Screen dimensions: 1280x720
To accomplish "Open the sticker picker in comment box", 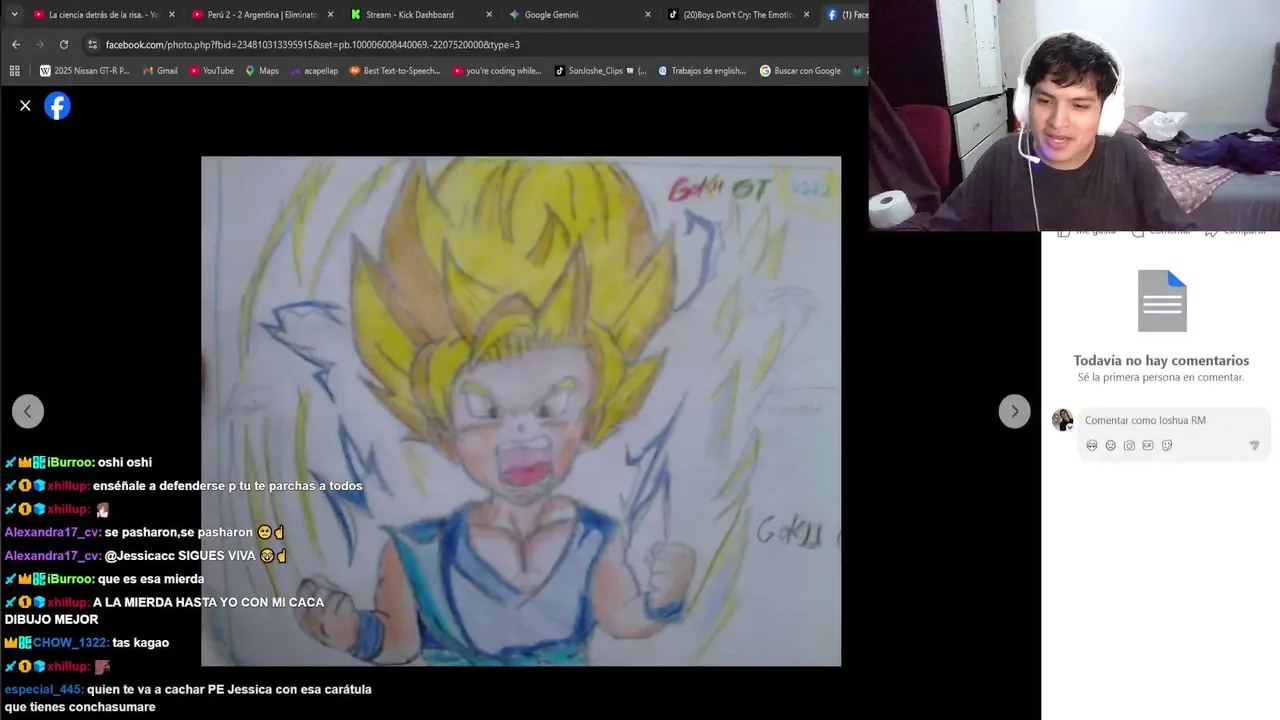I will pyautogui.click(x=1167, y=446).
